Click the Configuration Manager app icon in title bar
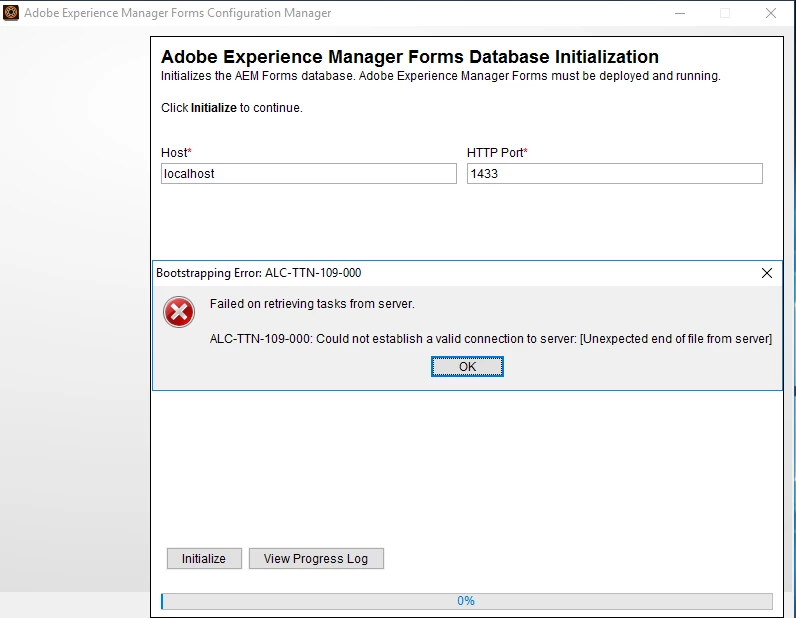This screenshot has height=618, width=796. tap(11, 13)
